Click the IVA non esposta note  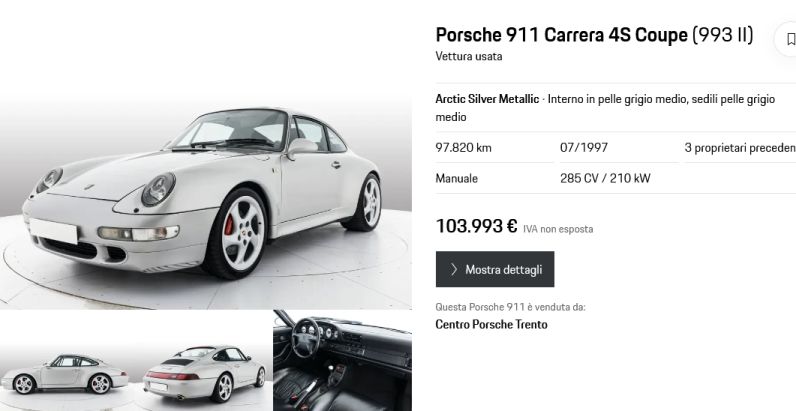click(558, 229)
